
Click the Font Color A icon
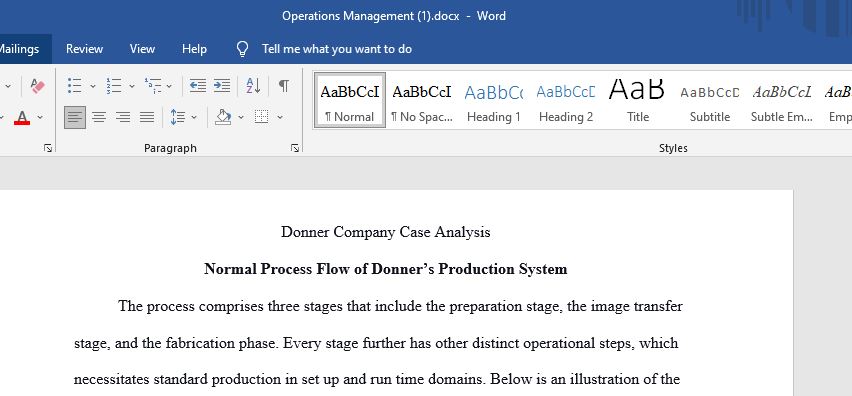22,117
